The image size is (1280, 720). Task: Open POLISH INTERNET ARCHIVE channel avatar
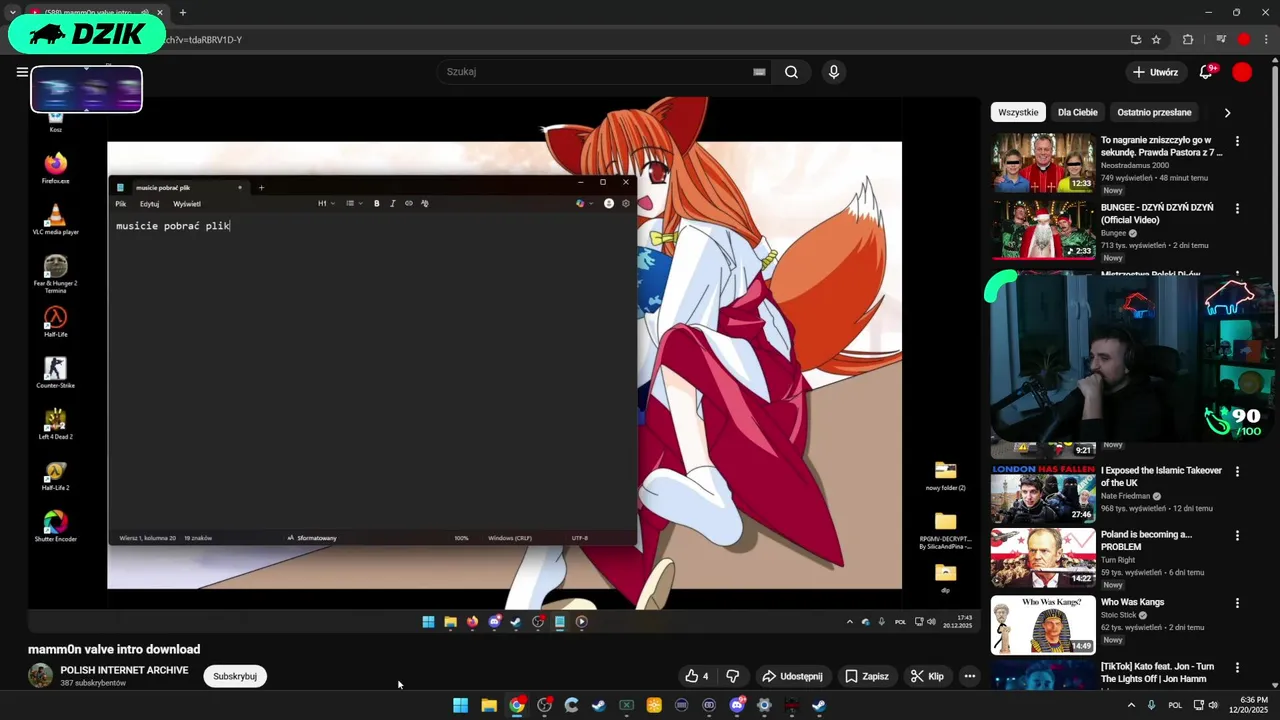40,675
